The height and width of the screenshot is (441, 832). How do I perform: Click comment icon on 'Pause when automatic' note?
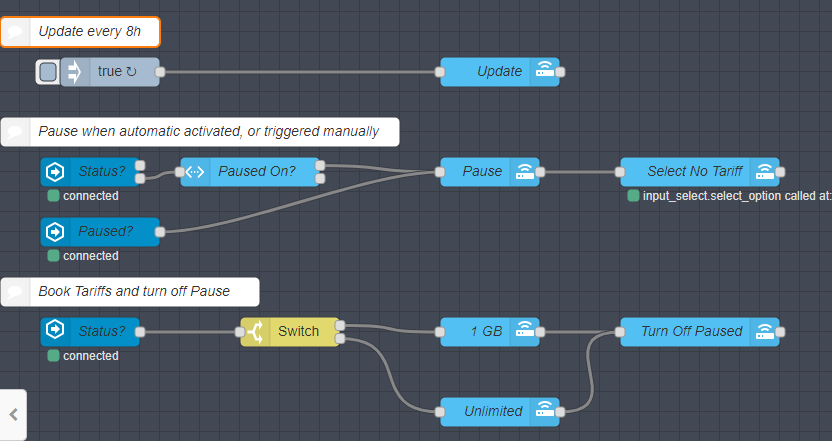click(15, 132)
